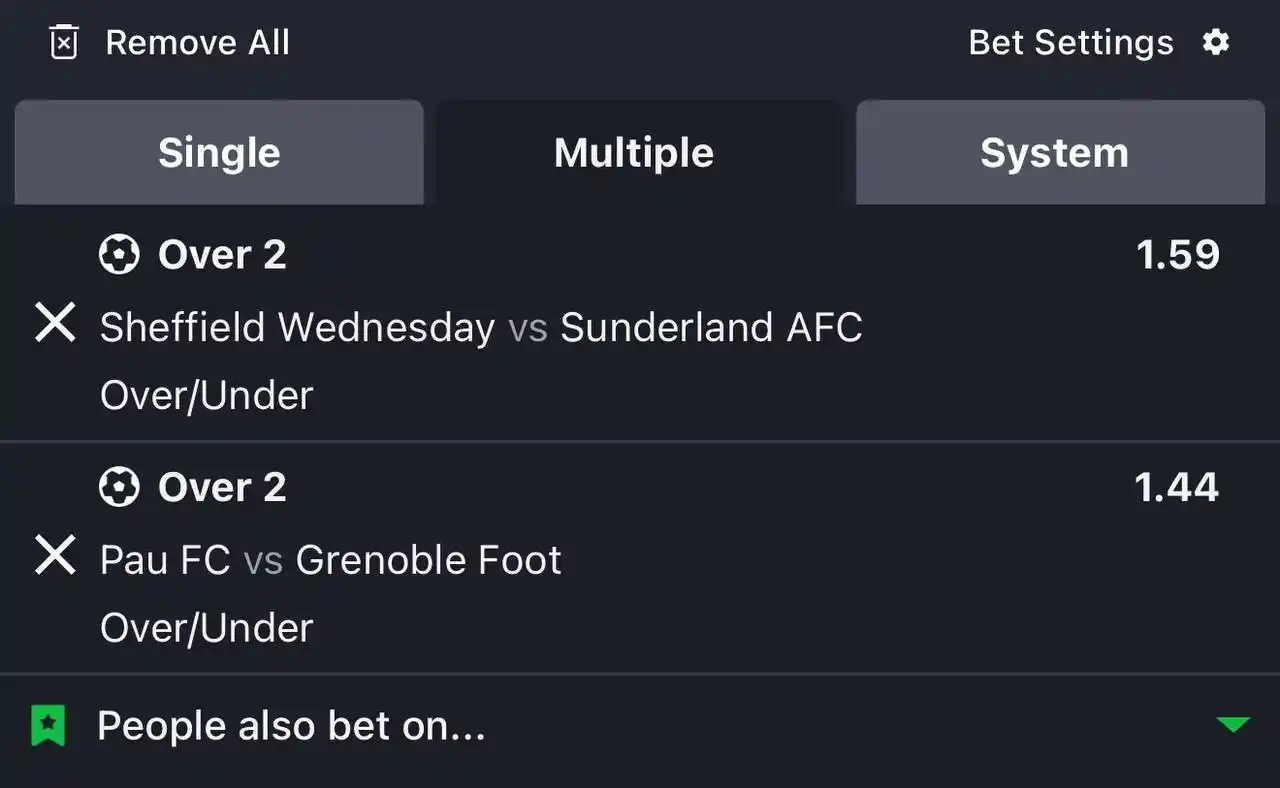Click soccer ball icon beside second Over 2
This screenshot has width=1280, height=788.
119,487
